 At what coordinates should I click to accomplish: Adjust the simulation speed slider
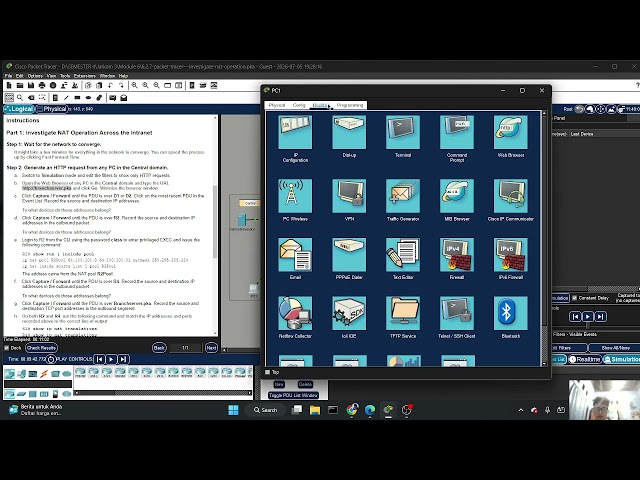(587, 326)
